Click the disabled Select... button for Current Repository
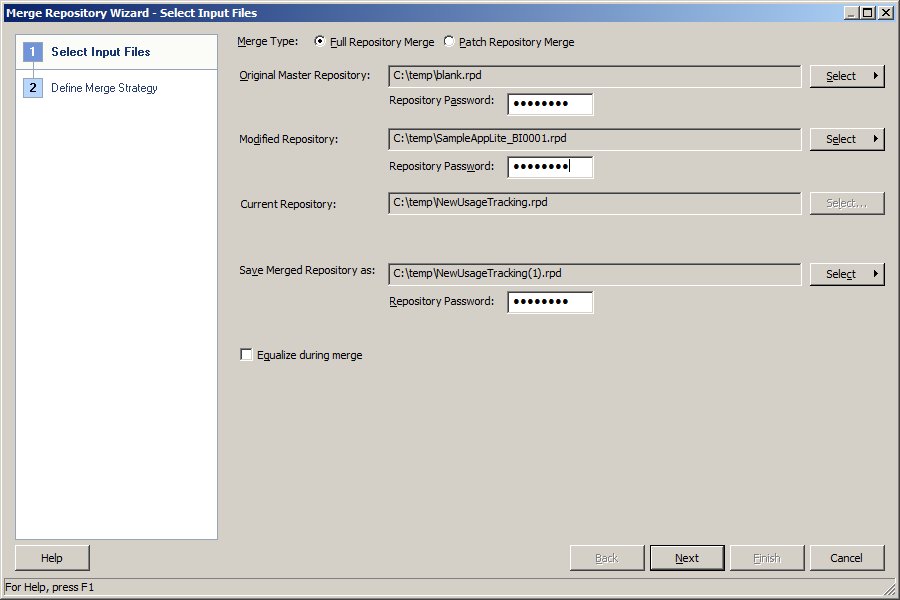The width and height of the screenshot is (900, 600). click(847, 203)
